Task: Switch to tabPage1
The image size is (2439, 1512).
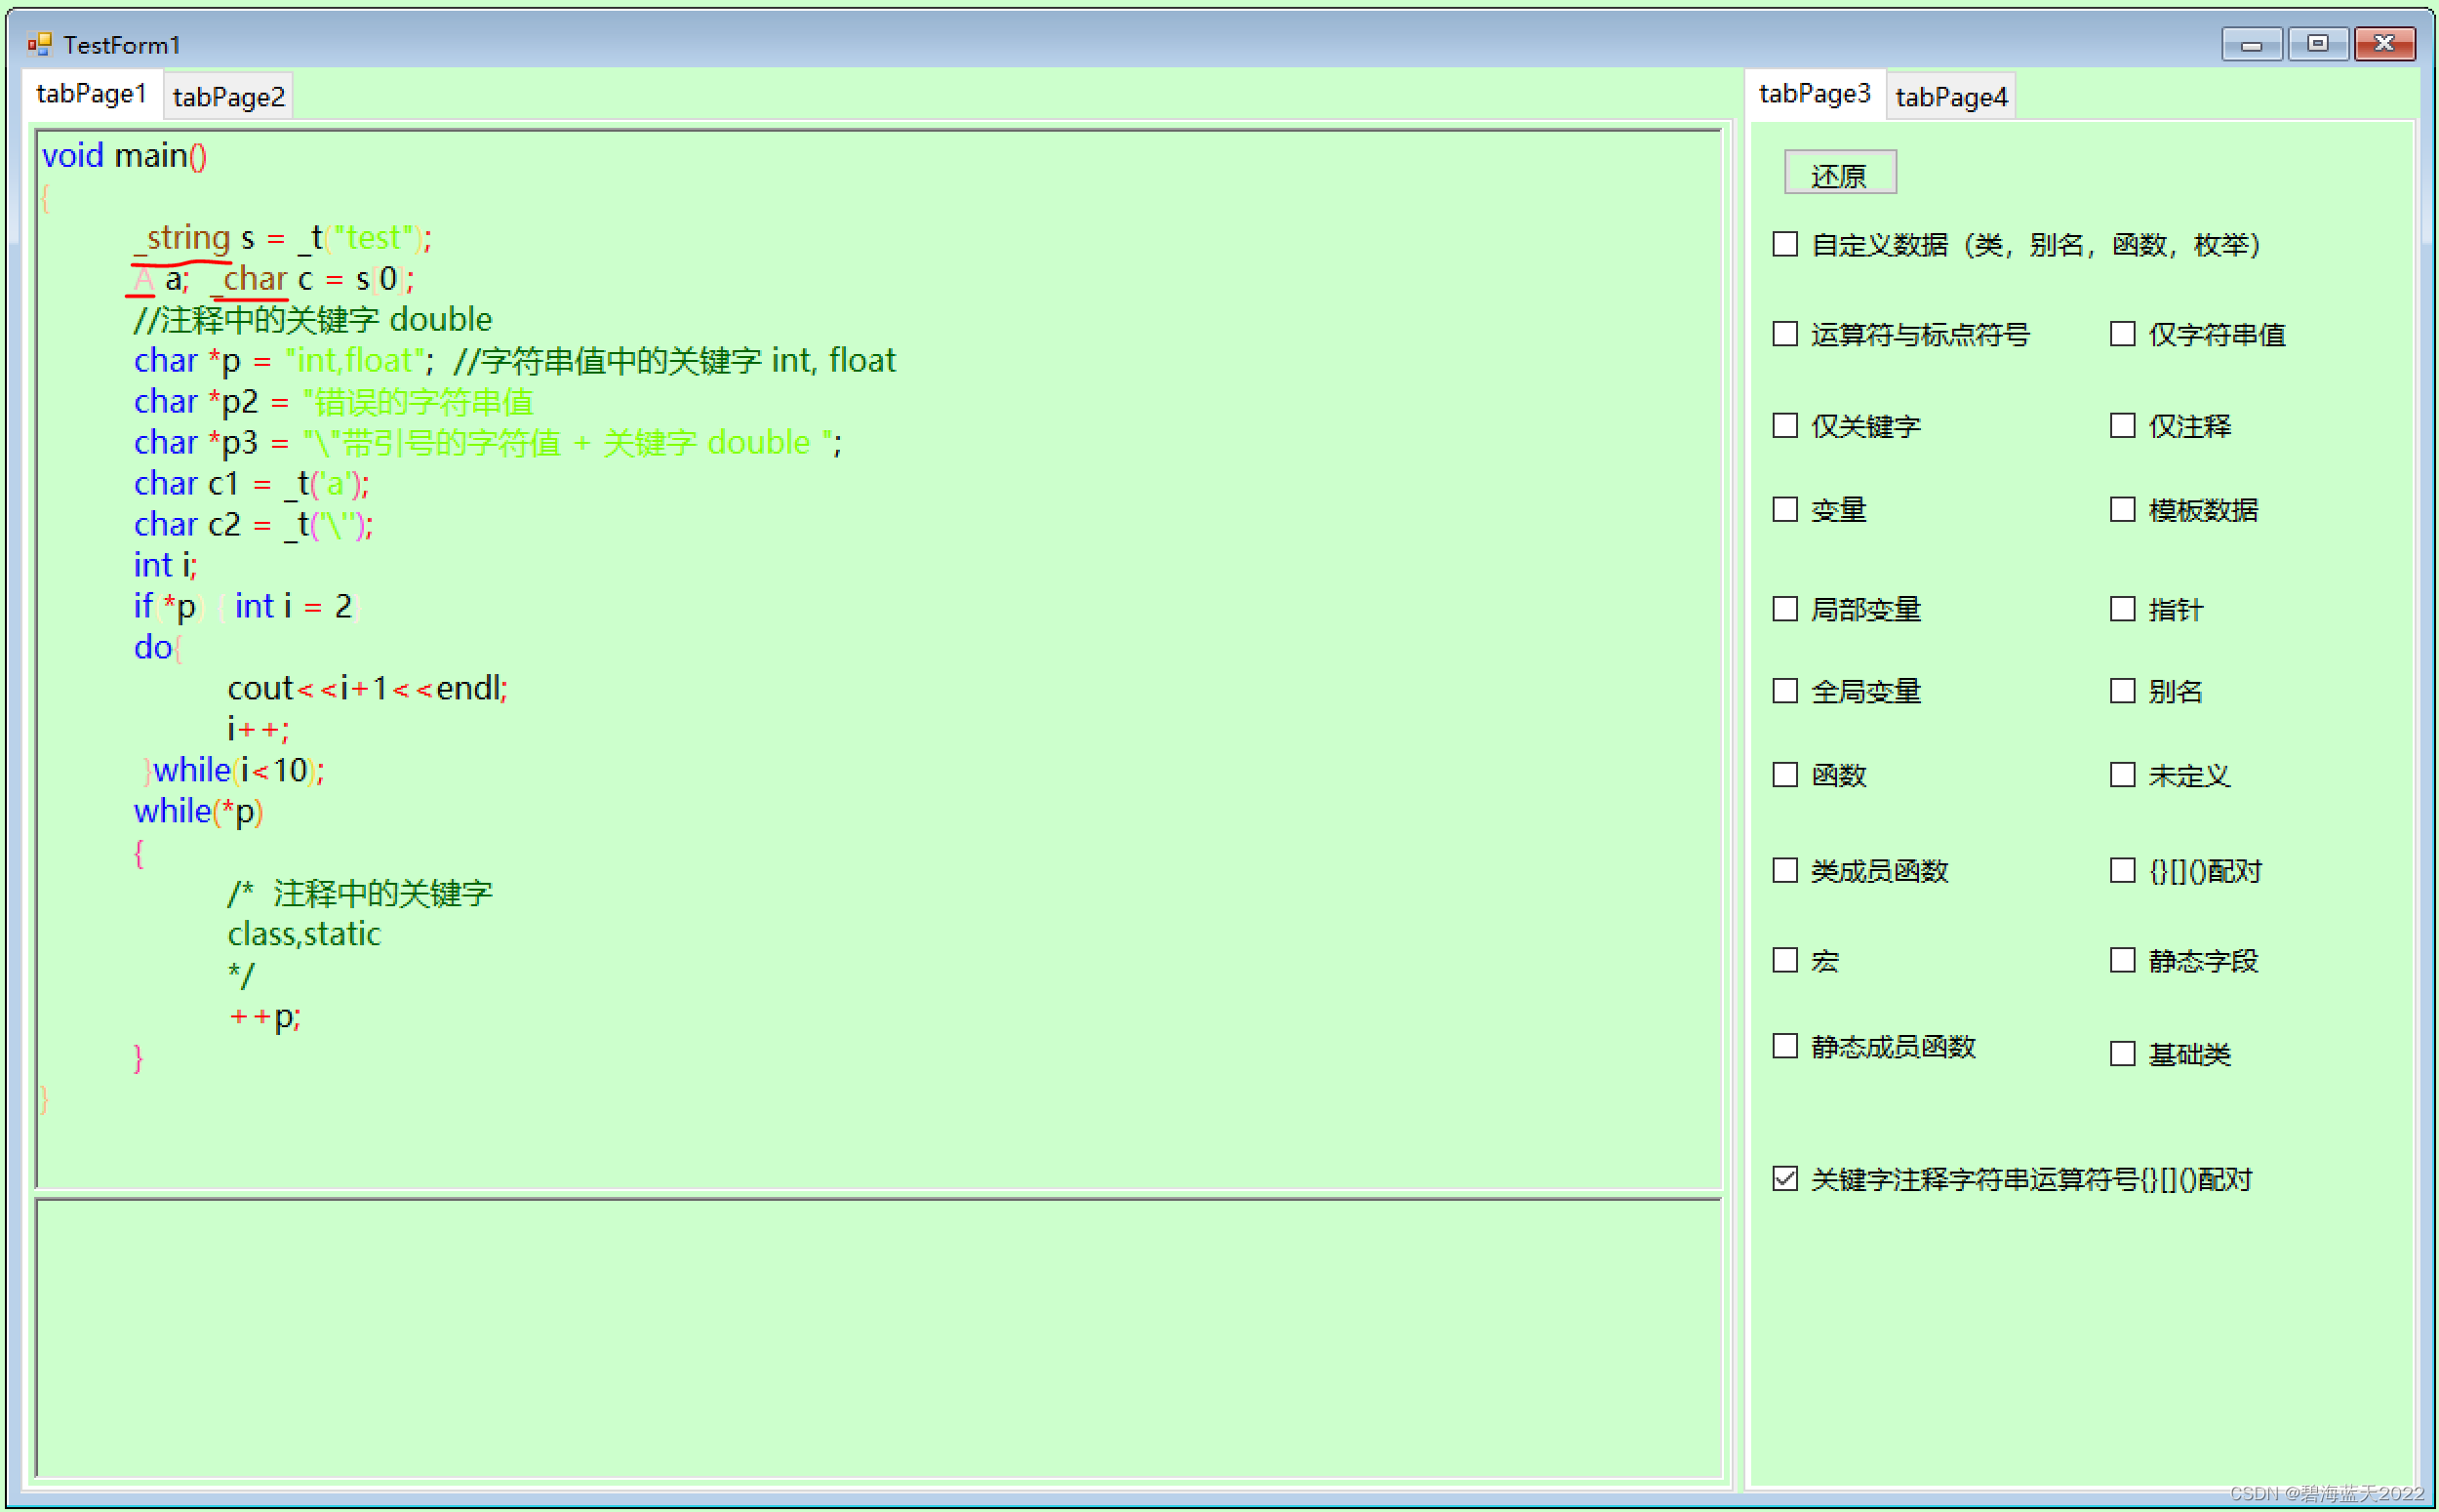Action: 91,94
